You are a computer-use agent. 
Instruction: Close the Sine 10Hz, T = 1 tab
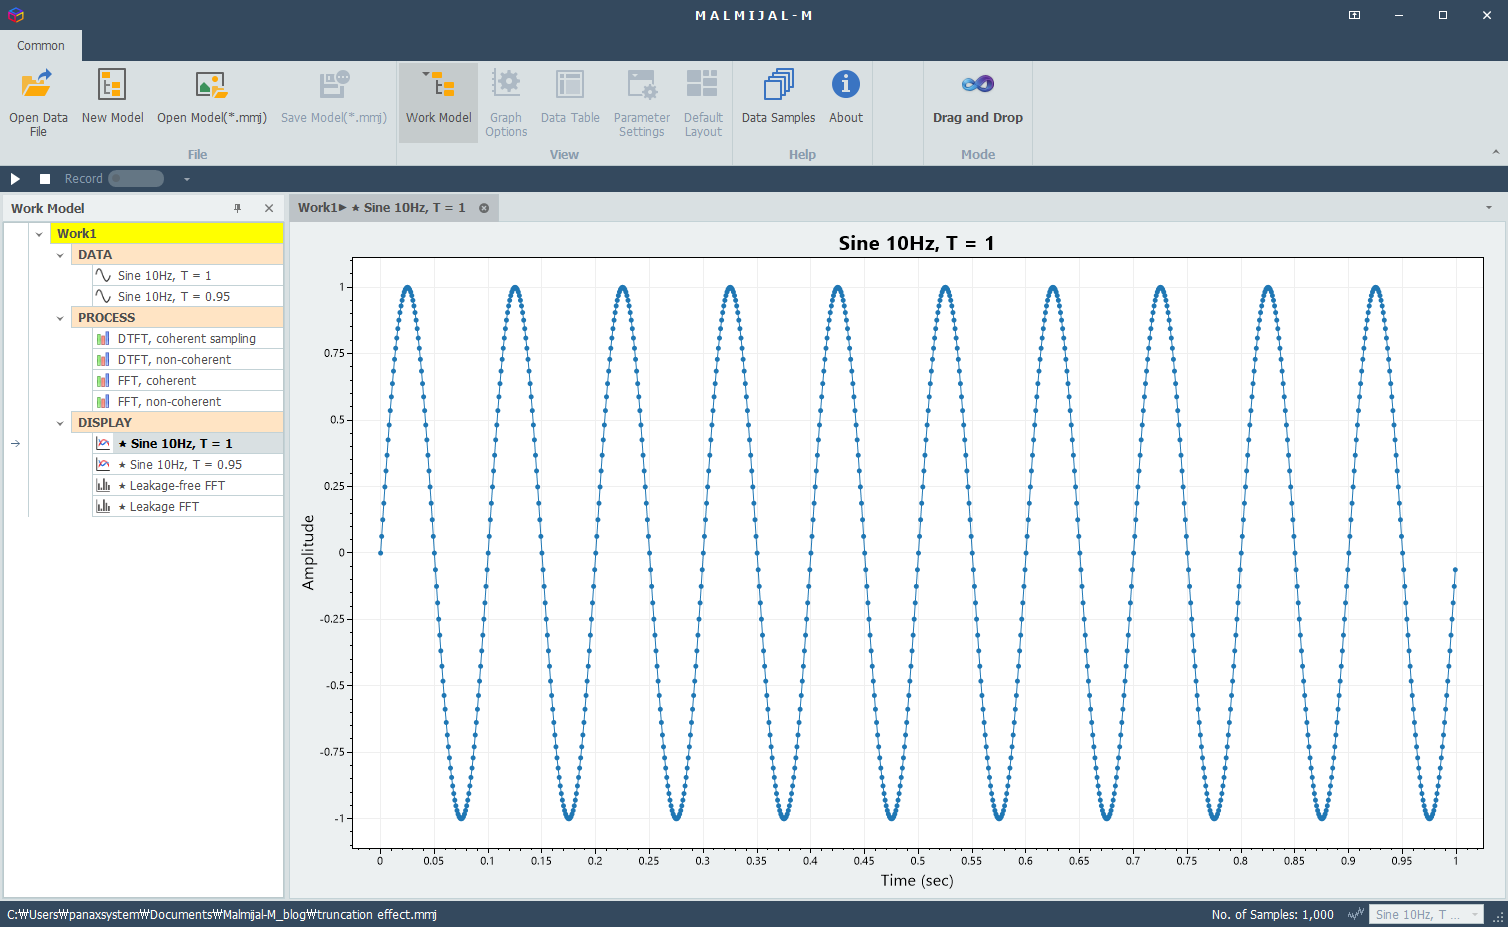[484, 208]
